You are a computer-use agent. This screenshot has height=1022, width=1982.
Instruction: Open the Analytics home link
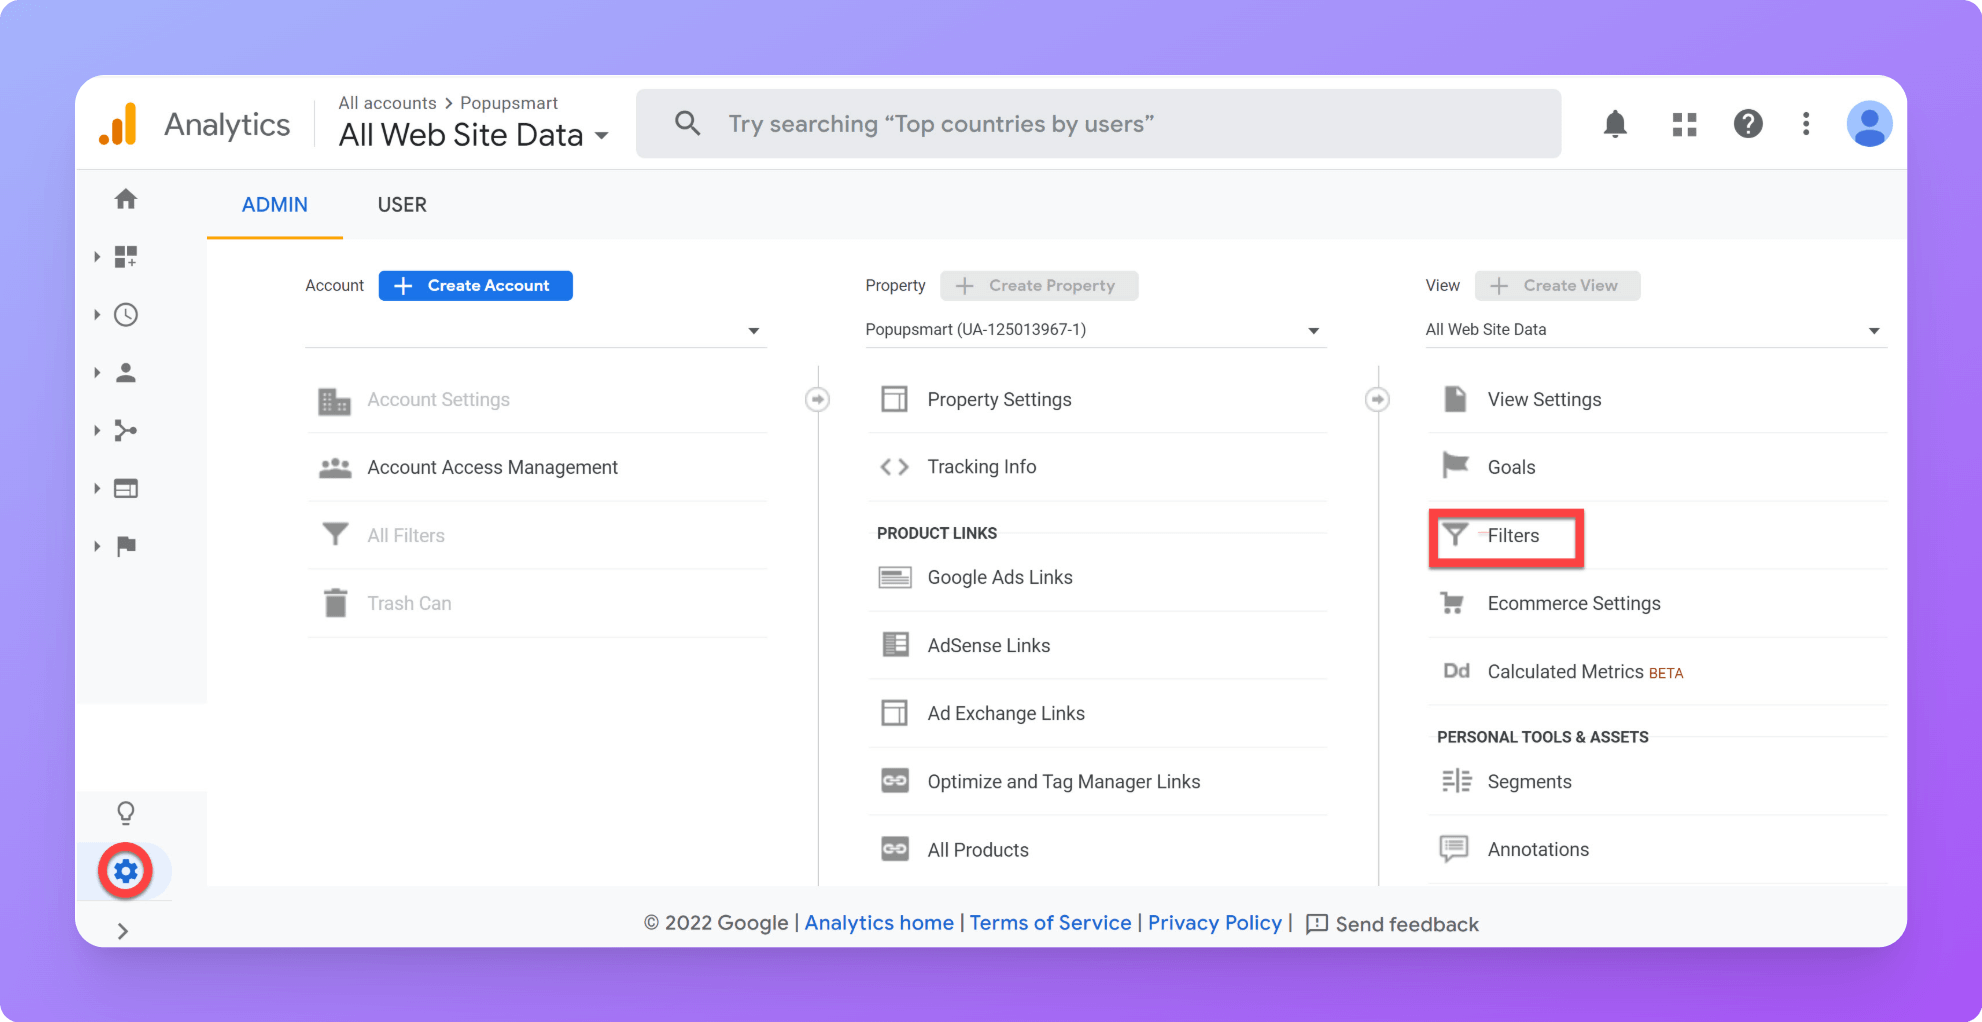pyautogui.click(x=879, y=923)
